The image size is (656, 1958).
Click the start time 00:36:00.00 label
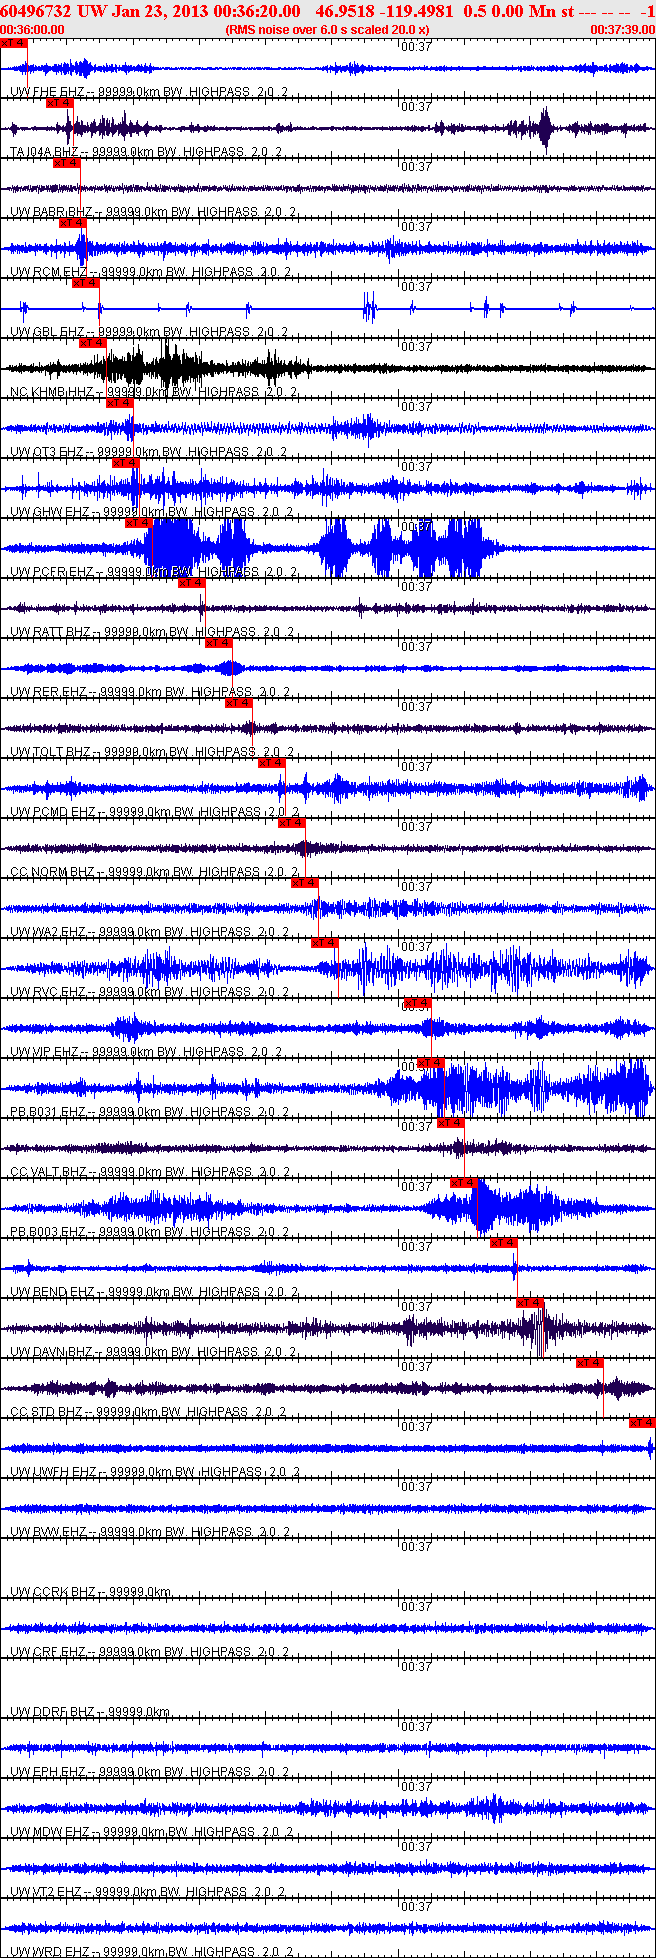[x=32, y=30]
